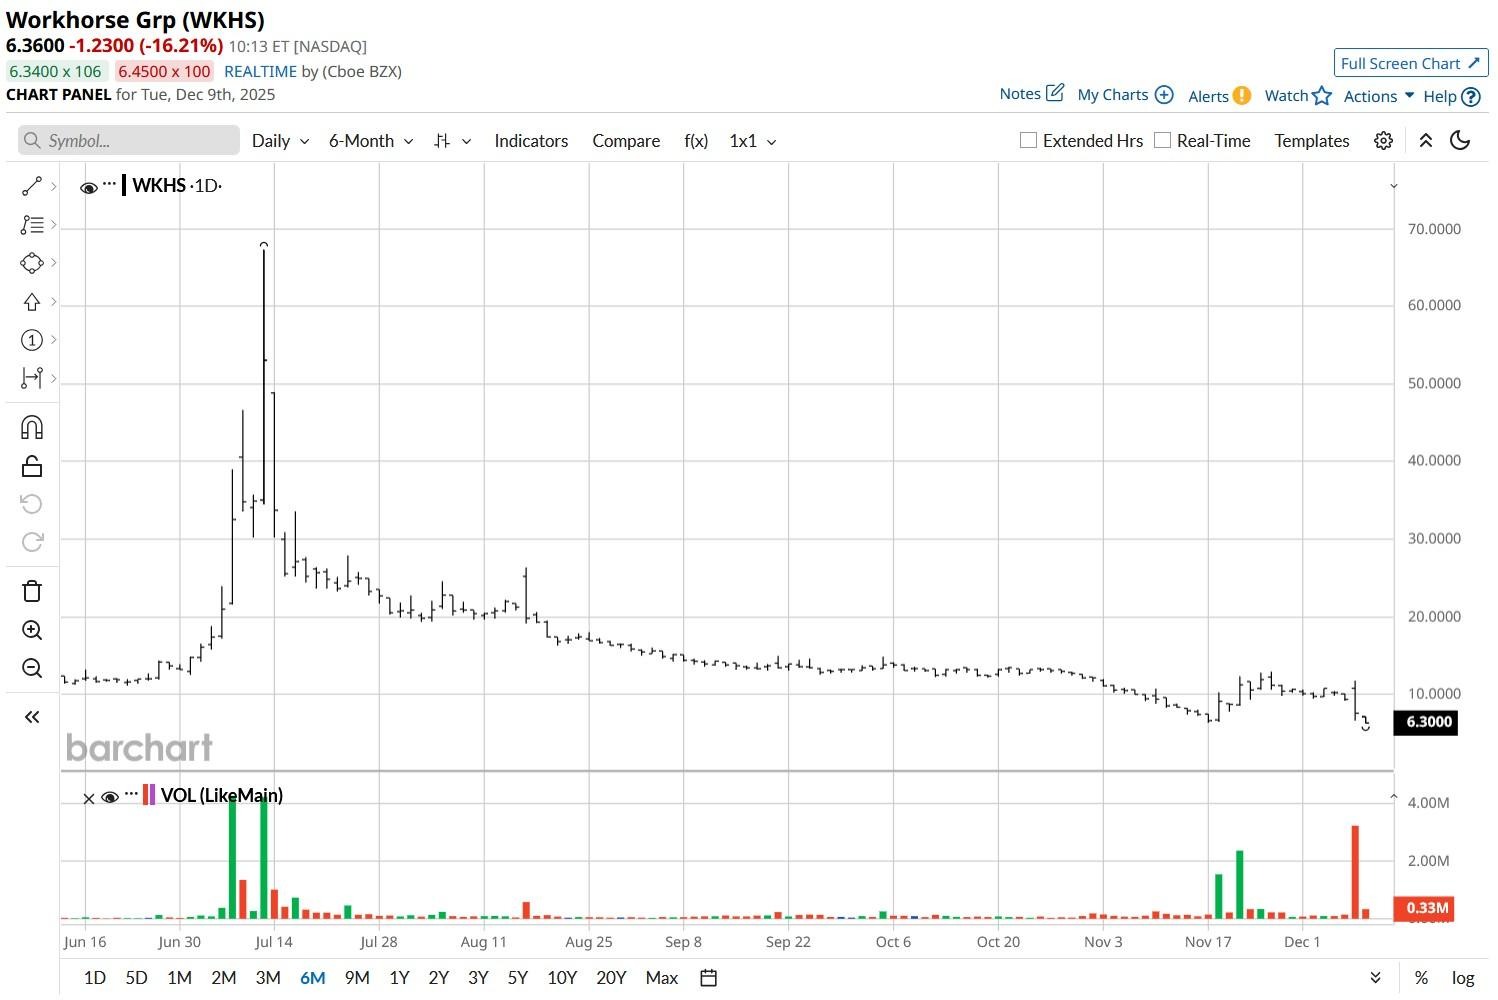The height and width of the screenshot is (1000, 1498).
Task: Choose the shapes drawing tool
Action: (32, 263)
